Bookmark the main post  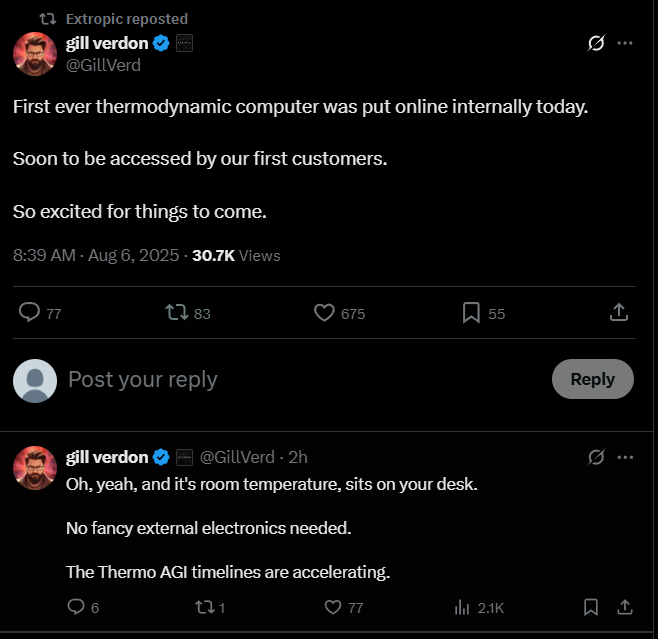coord(471,313)
